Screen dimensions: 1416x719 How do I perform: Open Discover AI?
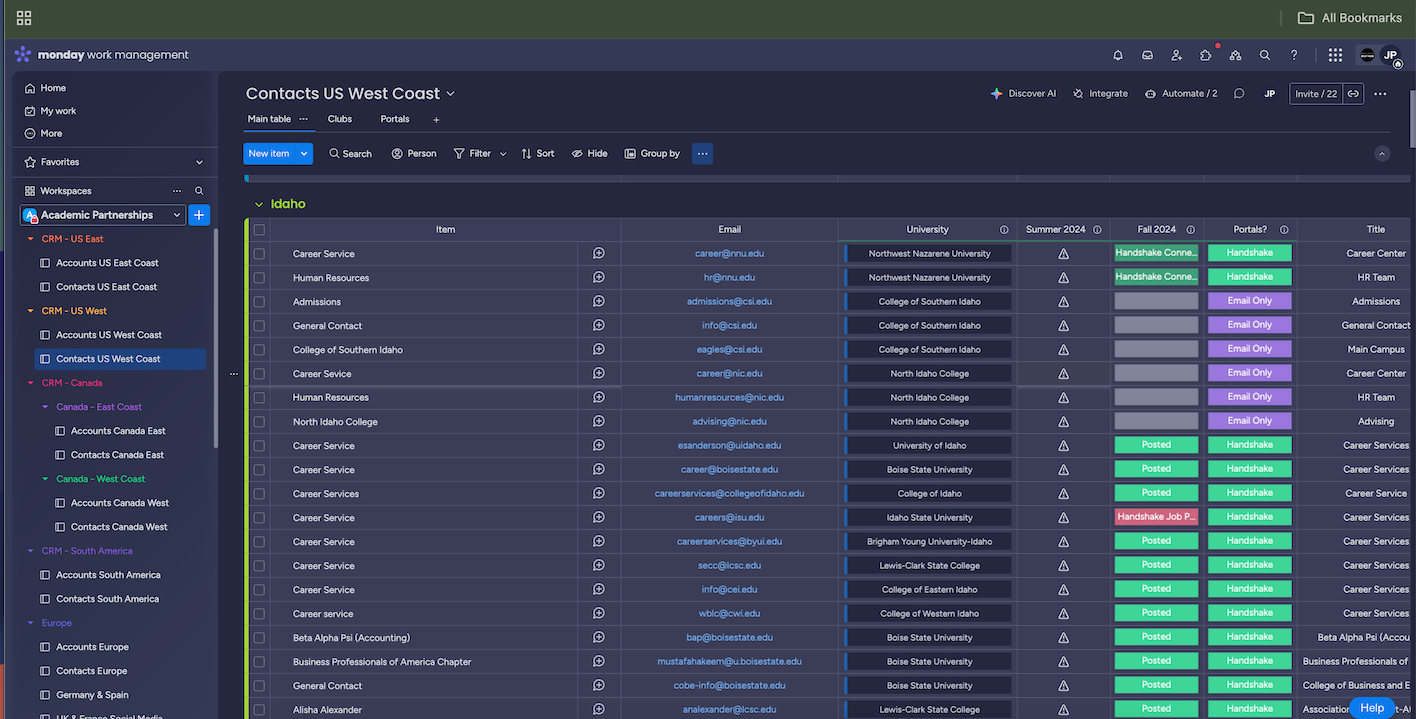[1023, 94]
